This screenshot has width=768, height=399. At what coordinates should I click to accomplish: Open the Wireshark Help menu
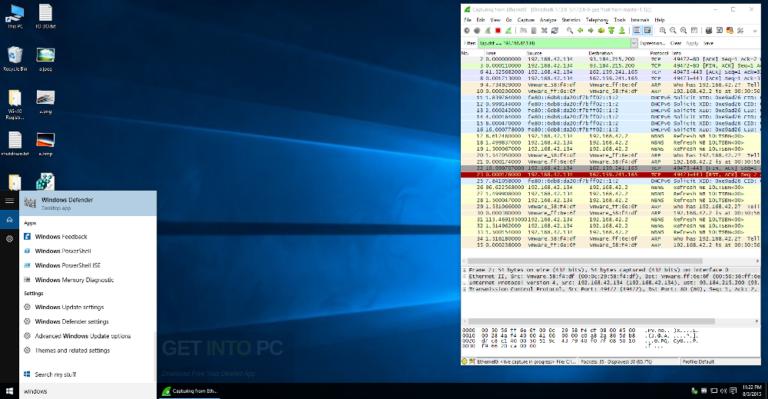click(x=659, y=20)
